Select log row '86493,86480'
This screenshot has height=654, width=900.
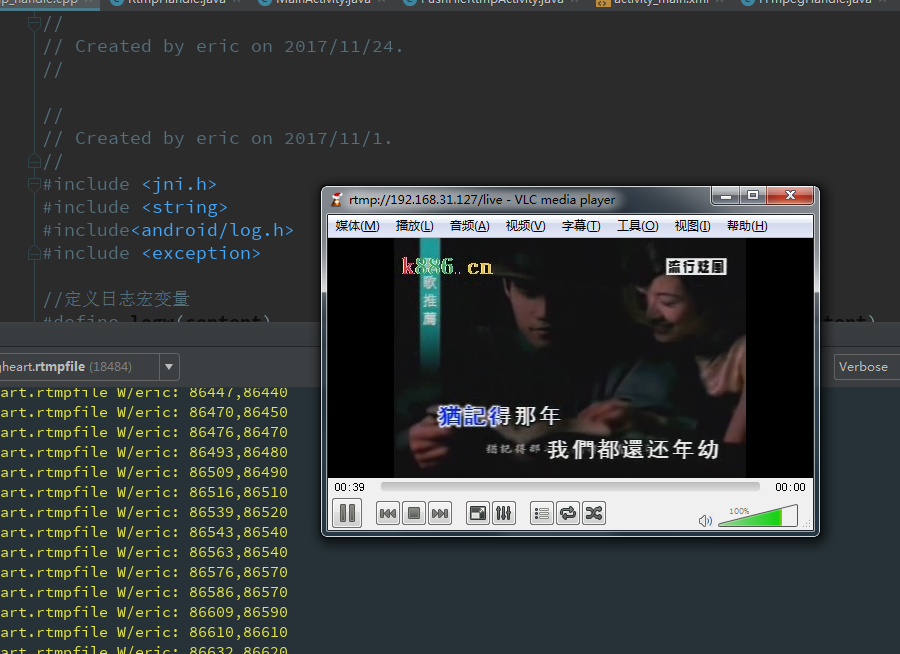coord(144,452)
